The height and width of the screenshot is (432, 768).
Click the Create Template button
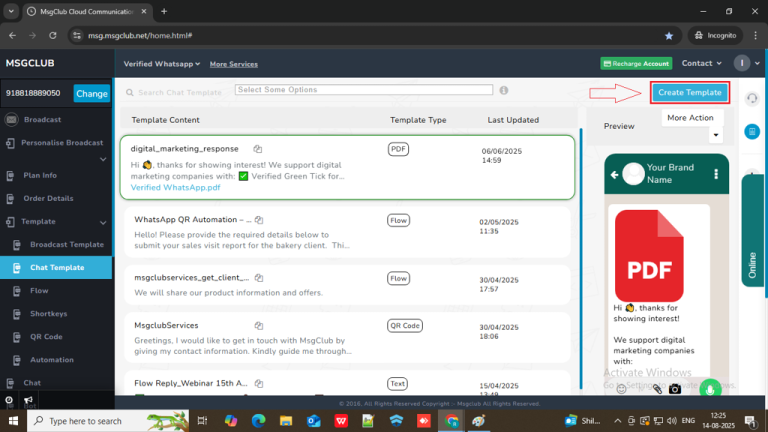(690, 92)
